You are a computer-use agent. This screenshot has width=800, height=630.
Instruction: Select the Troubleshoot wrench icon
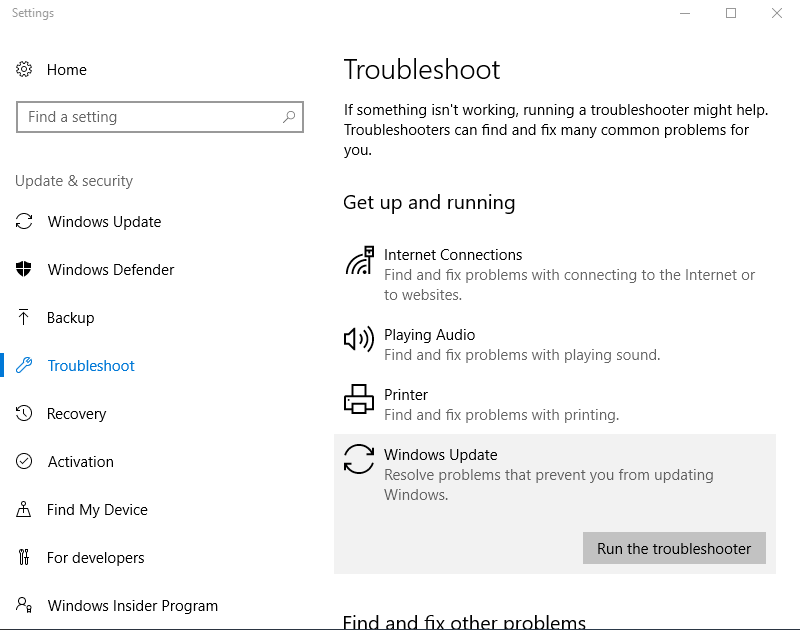(x=24, y=365)
